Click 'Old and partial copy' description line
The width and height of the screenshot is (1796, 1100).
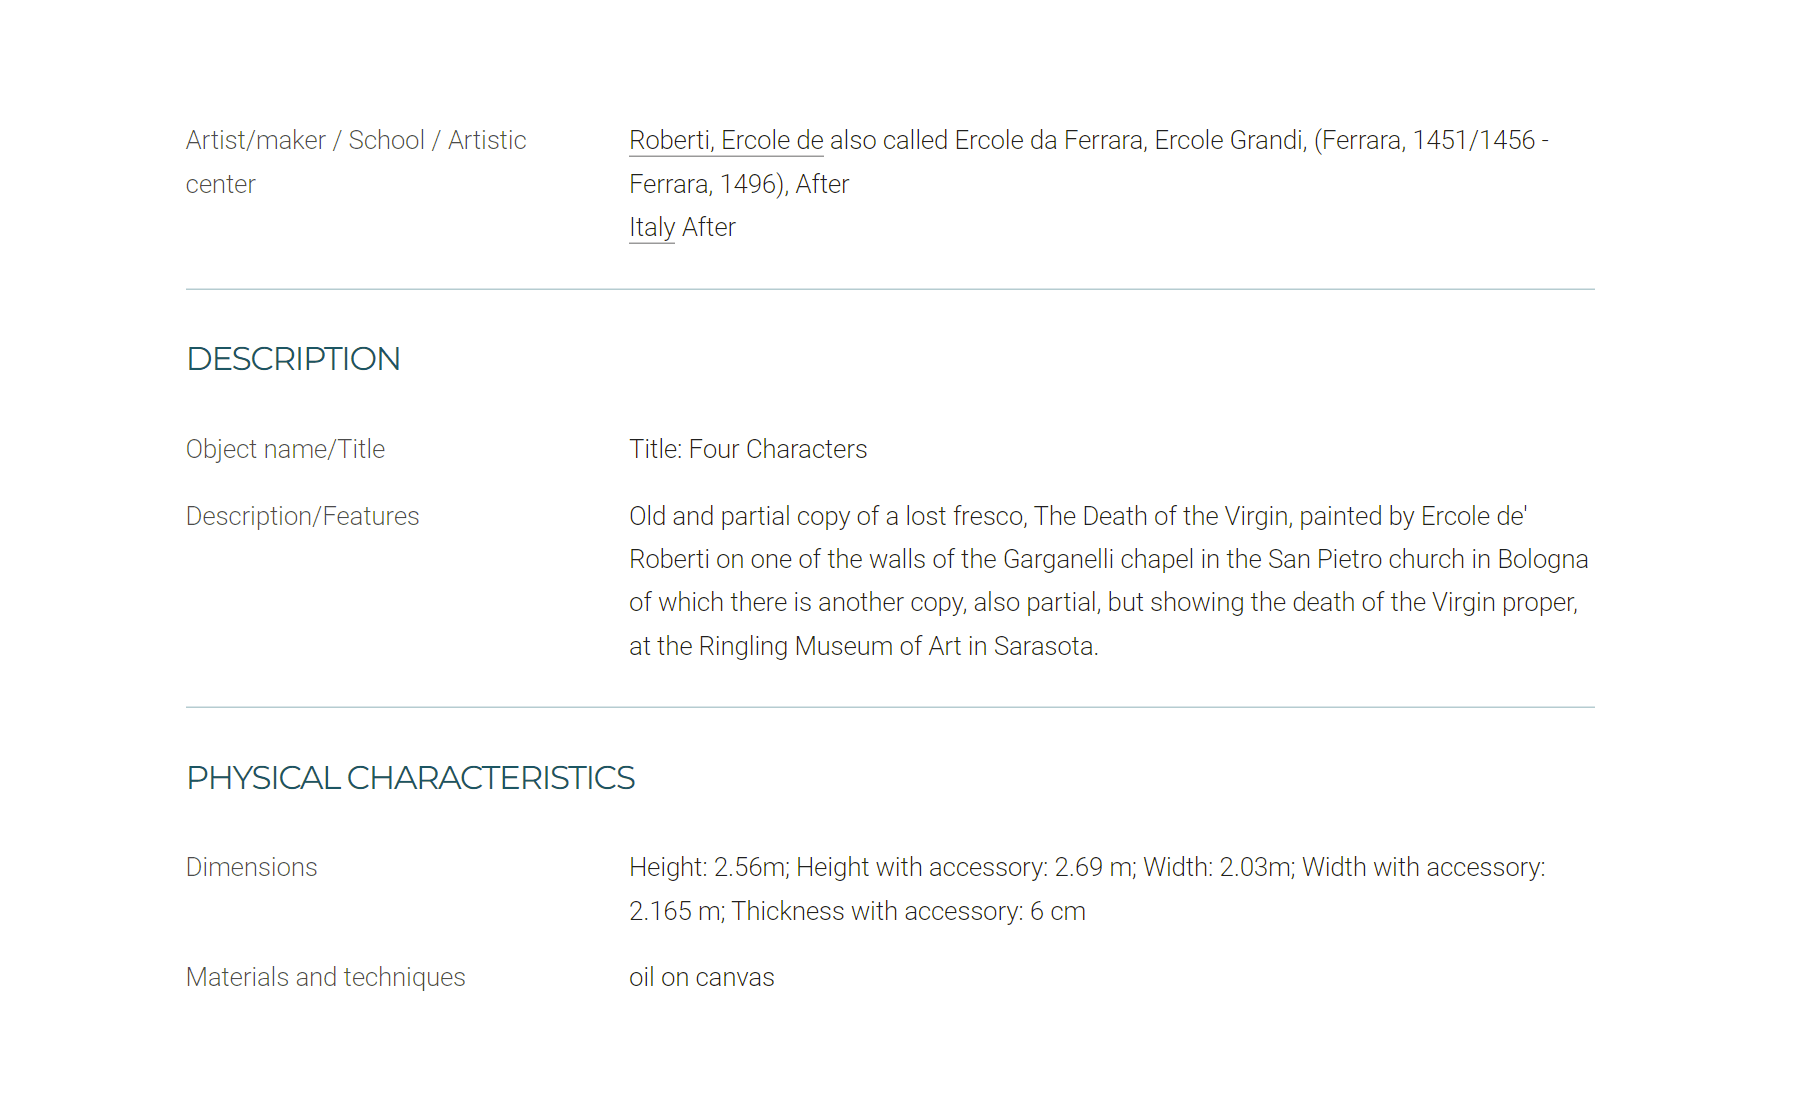(x=1078, y=516)
